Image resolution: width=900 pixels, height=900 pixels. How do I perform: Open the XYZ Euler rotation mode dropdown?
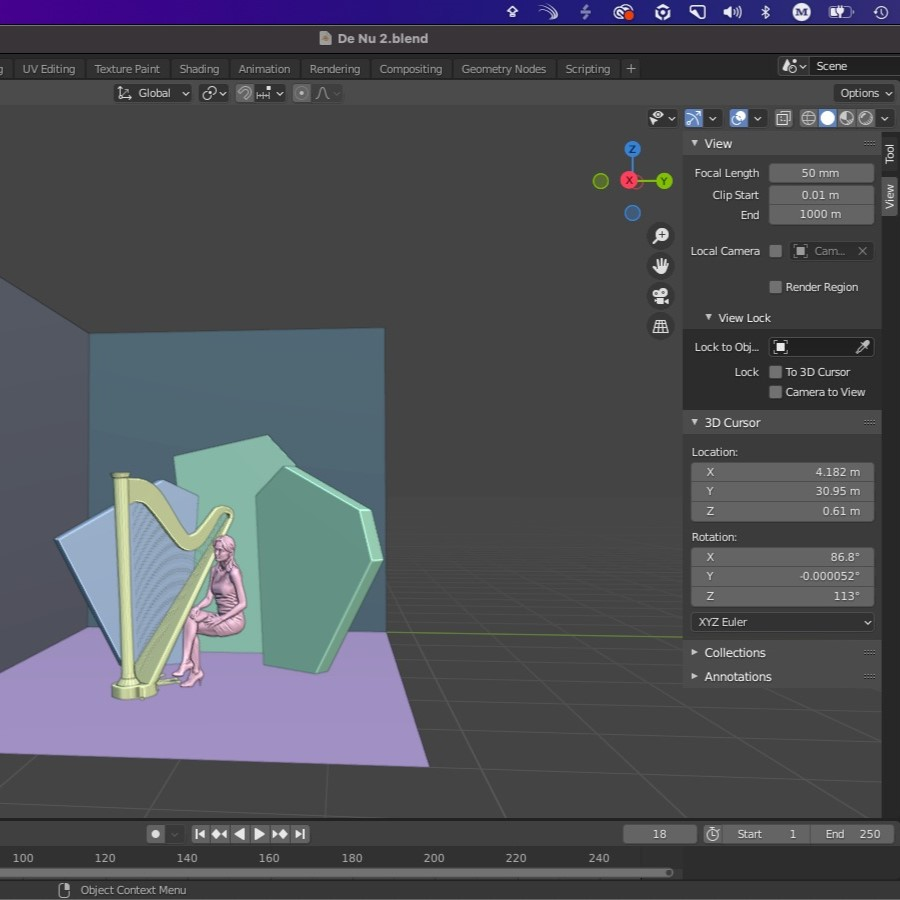pos(782,622)
